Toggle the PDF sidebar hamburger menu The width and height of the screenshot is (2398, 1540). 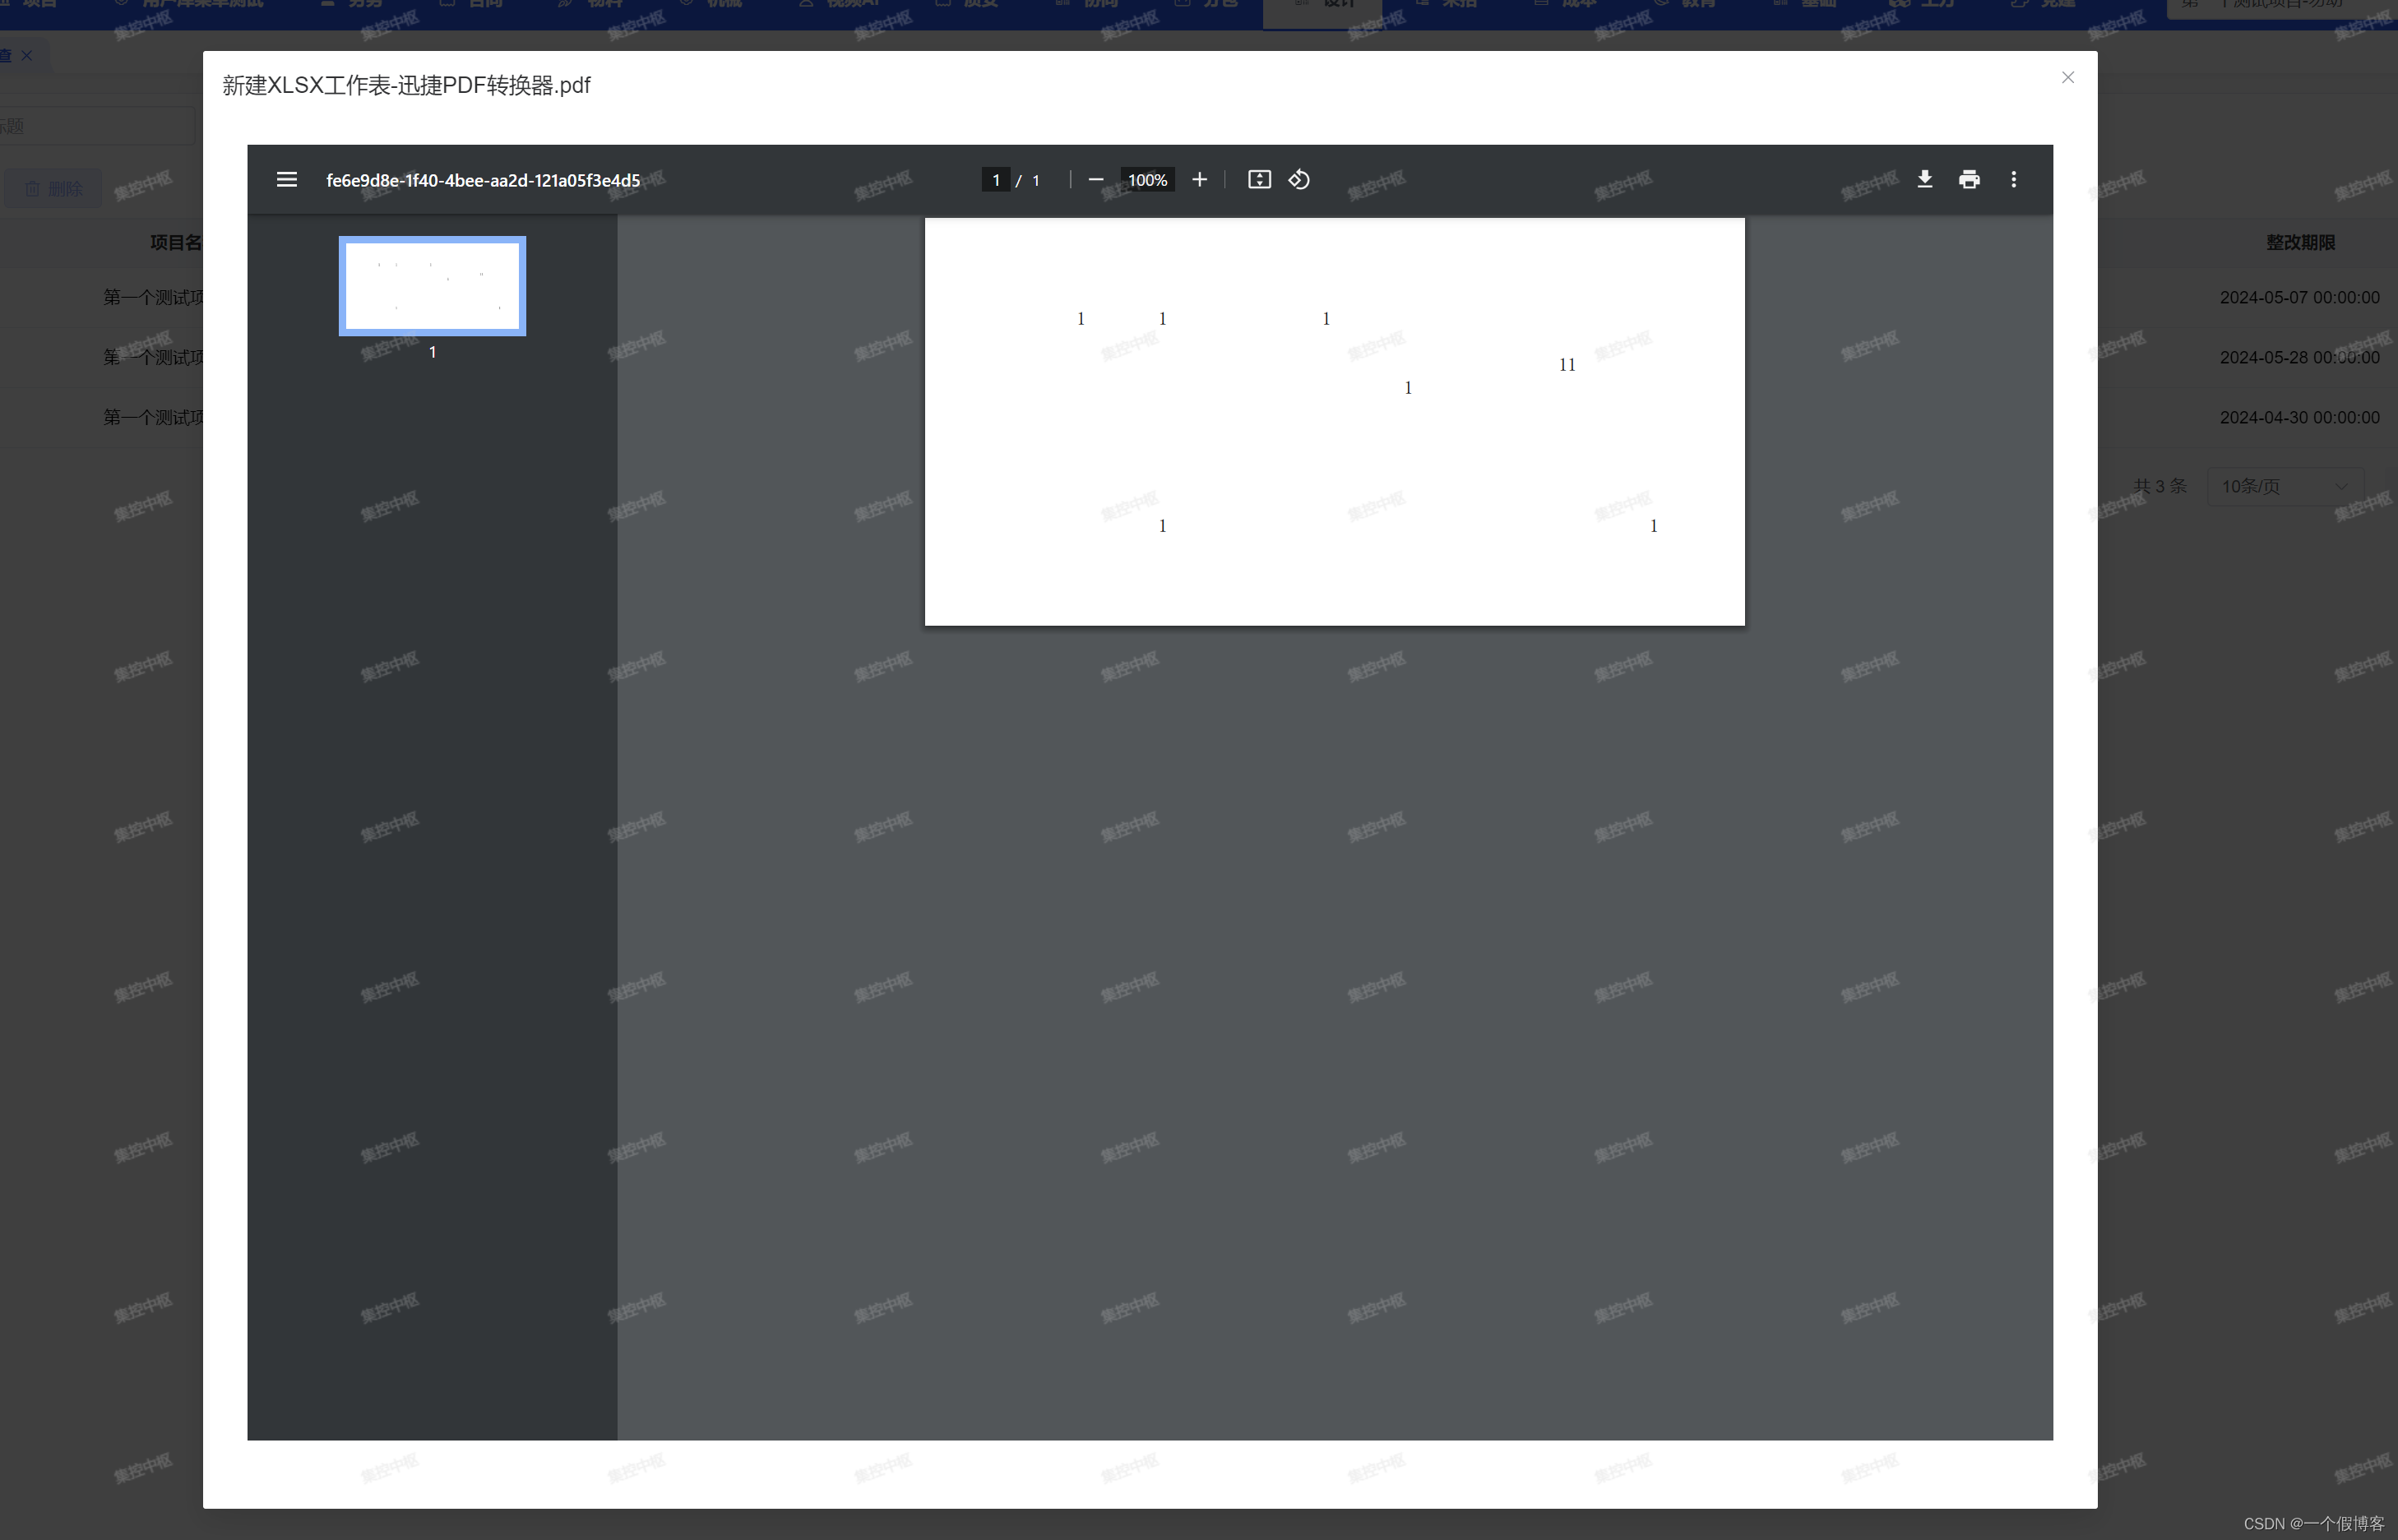click(286, 180)
